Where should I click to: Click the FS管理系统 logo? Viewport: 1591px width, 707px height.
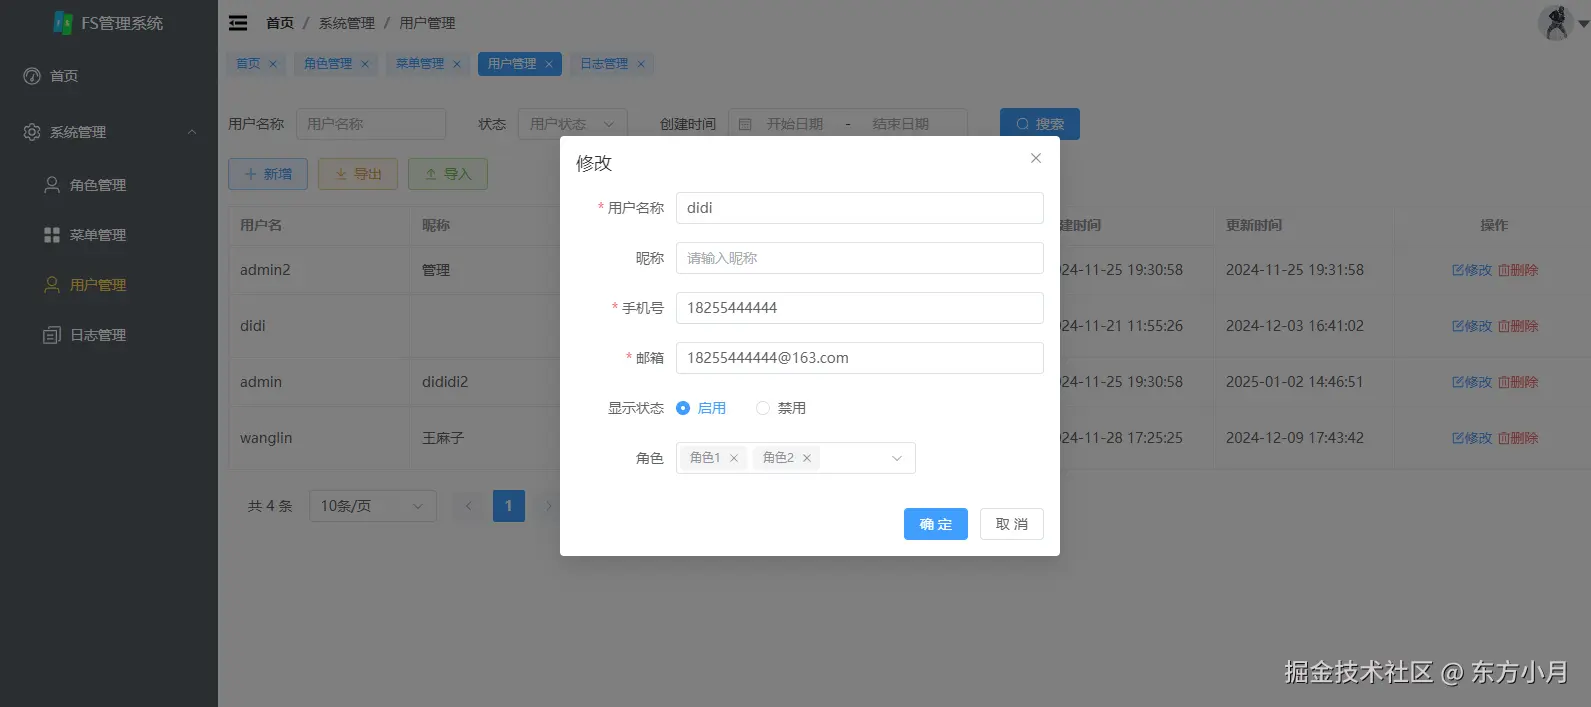108,23
